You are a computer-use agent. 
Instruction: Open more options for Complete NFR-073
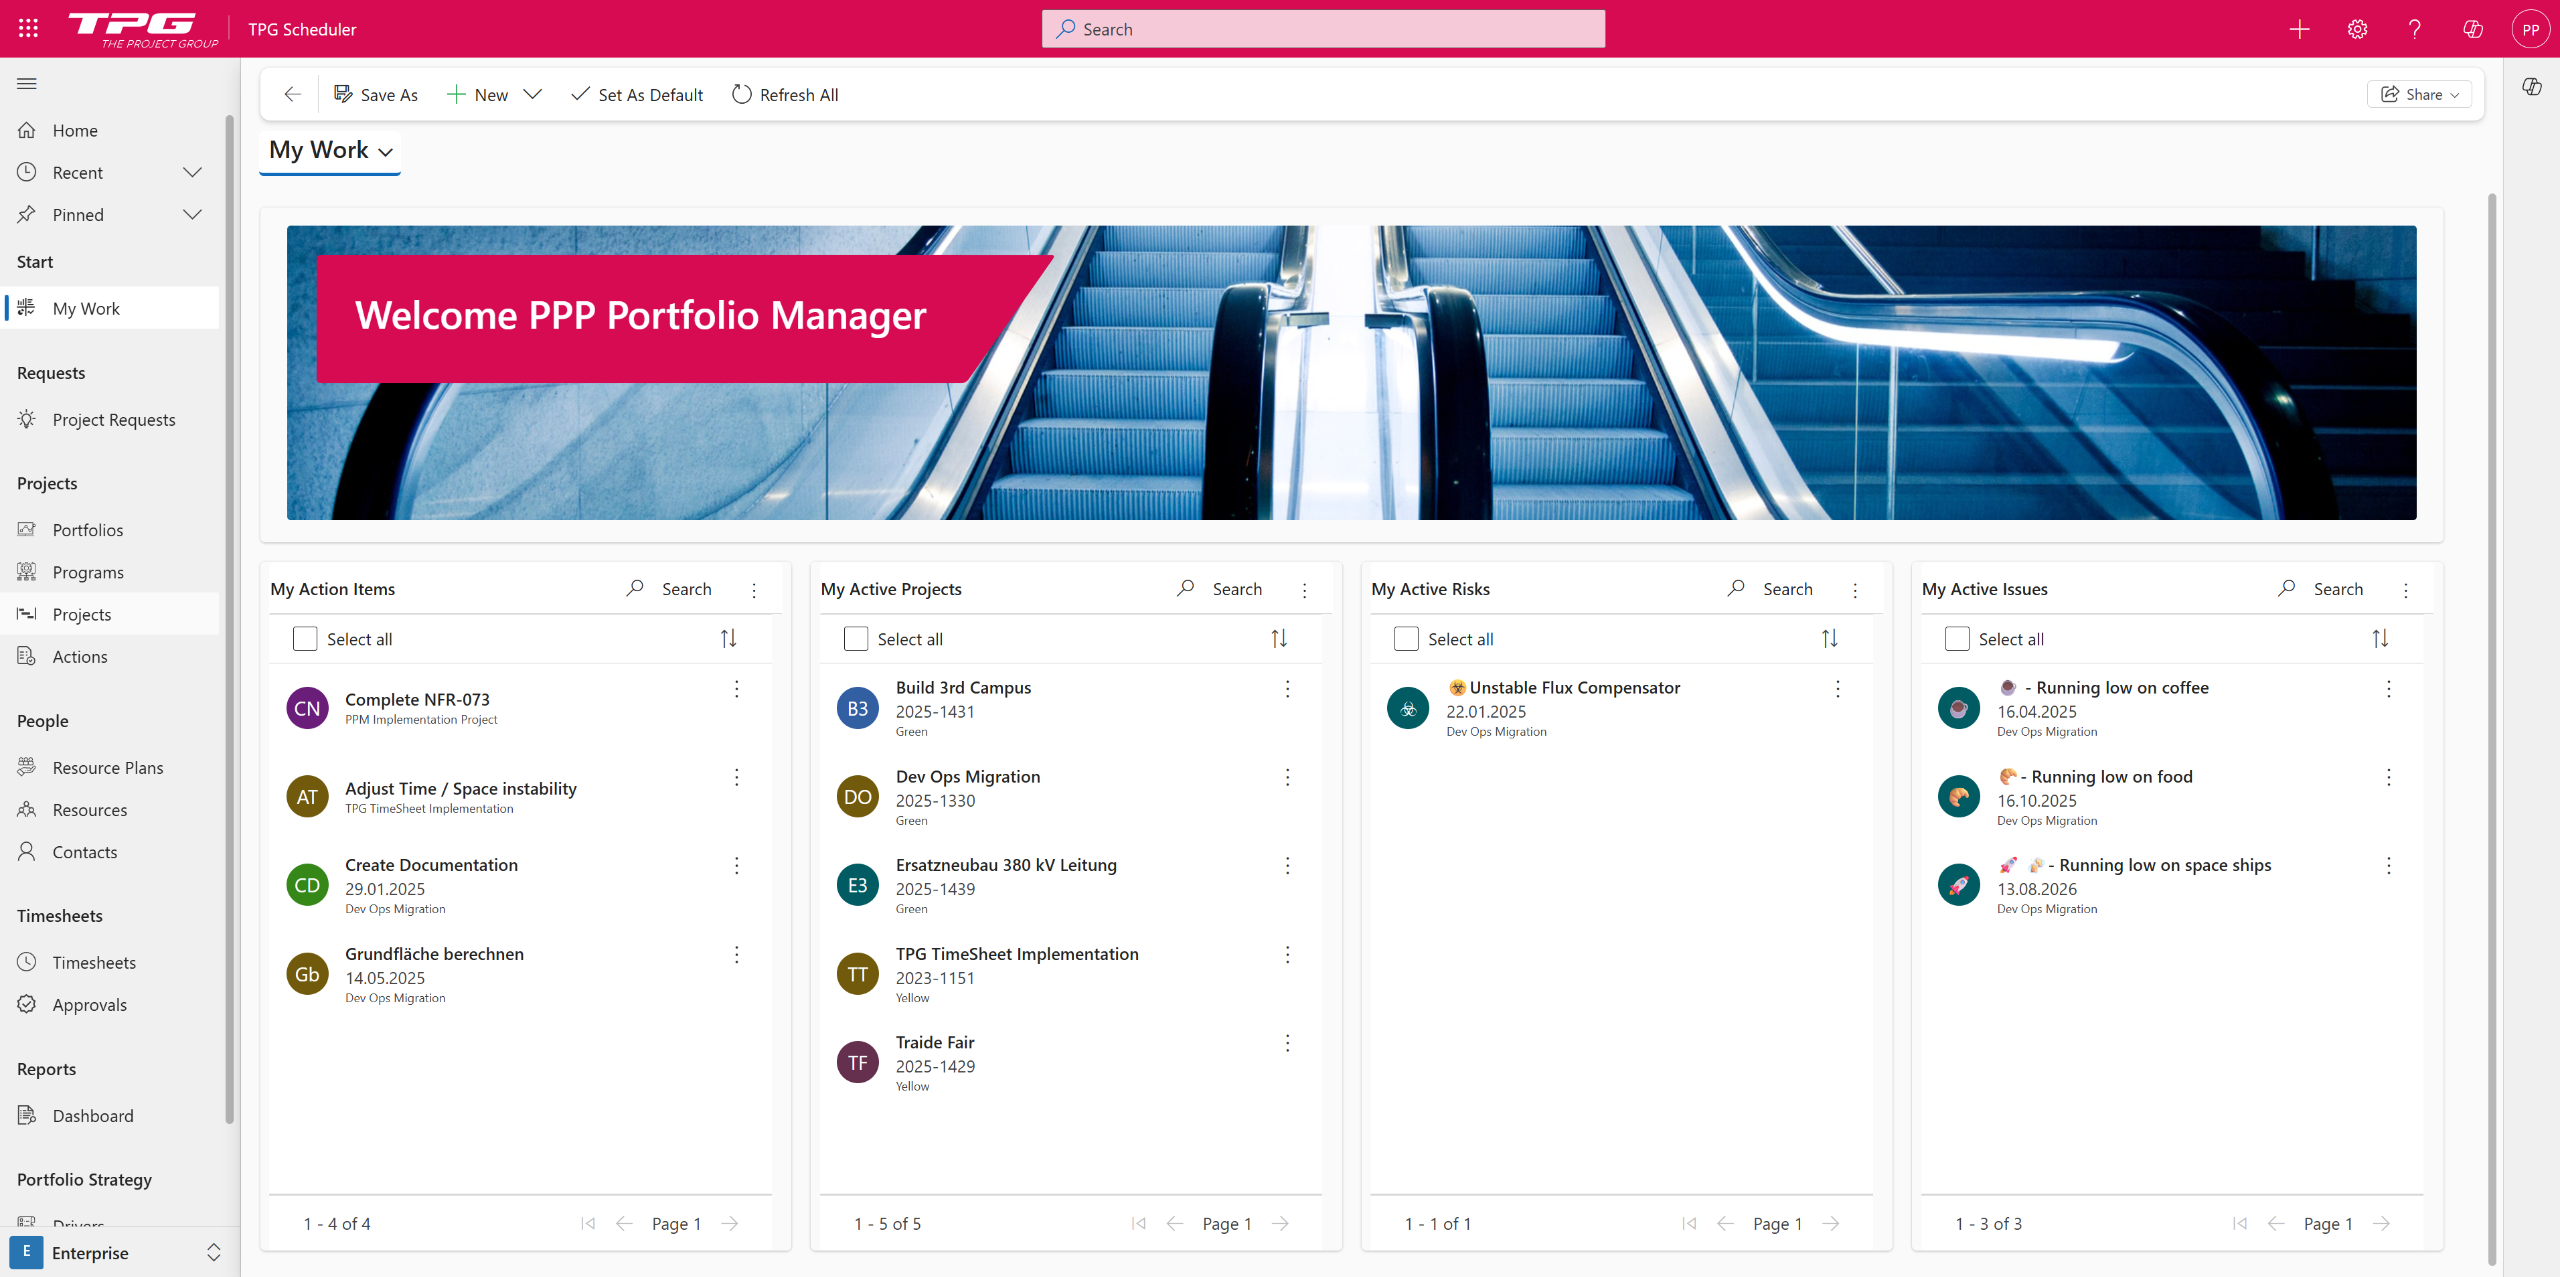[x=737, y=689]
